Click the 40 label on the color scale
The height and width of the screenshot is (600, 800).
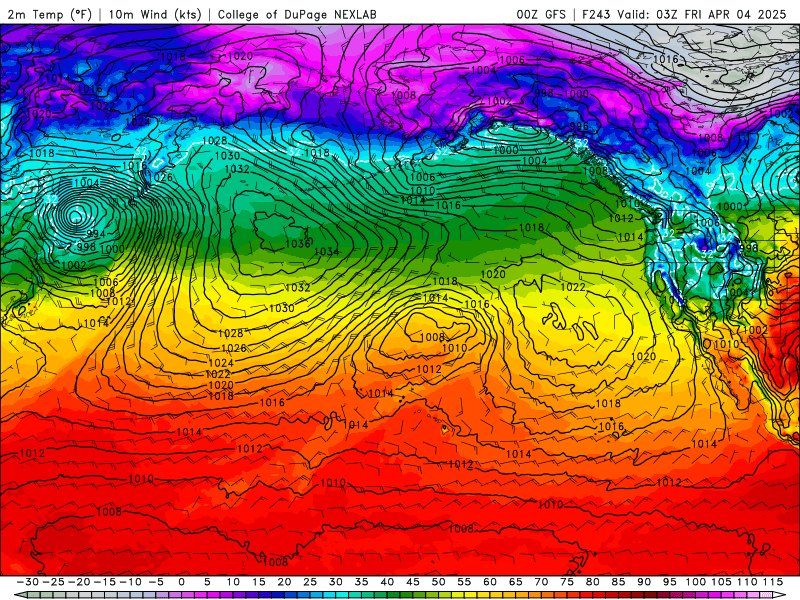click(x=387, y=582)
